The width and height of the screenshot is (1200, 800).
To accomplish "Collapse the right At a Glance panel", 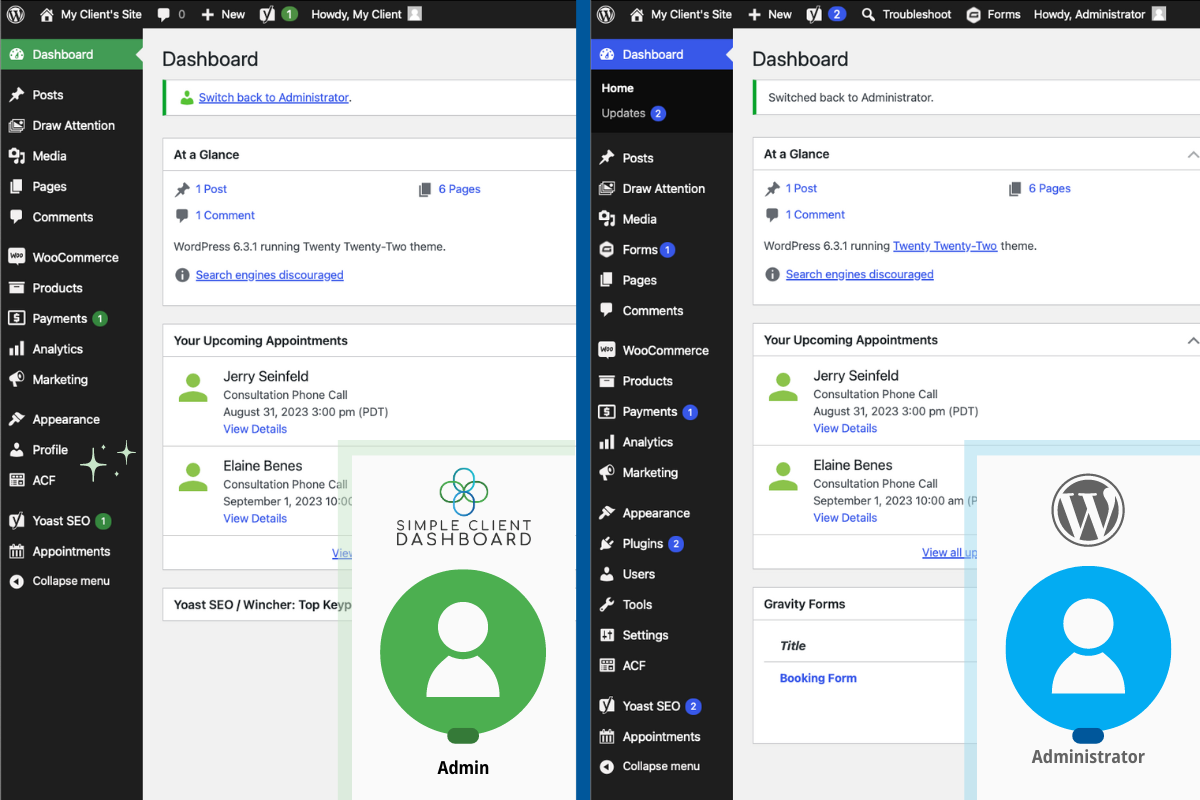I will (x=1192, y=154).
